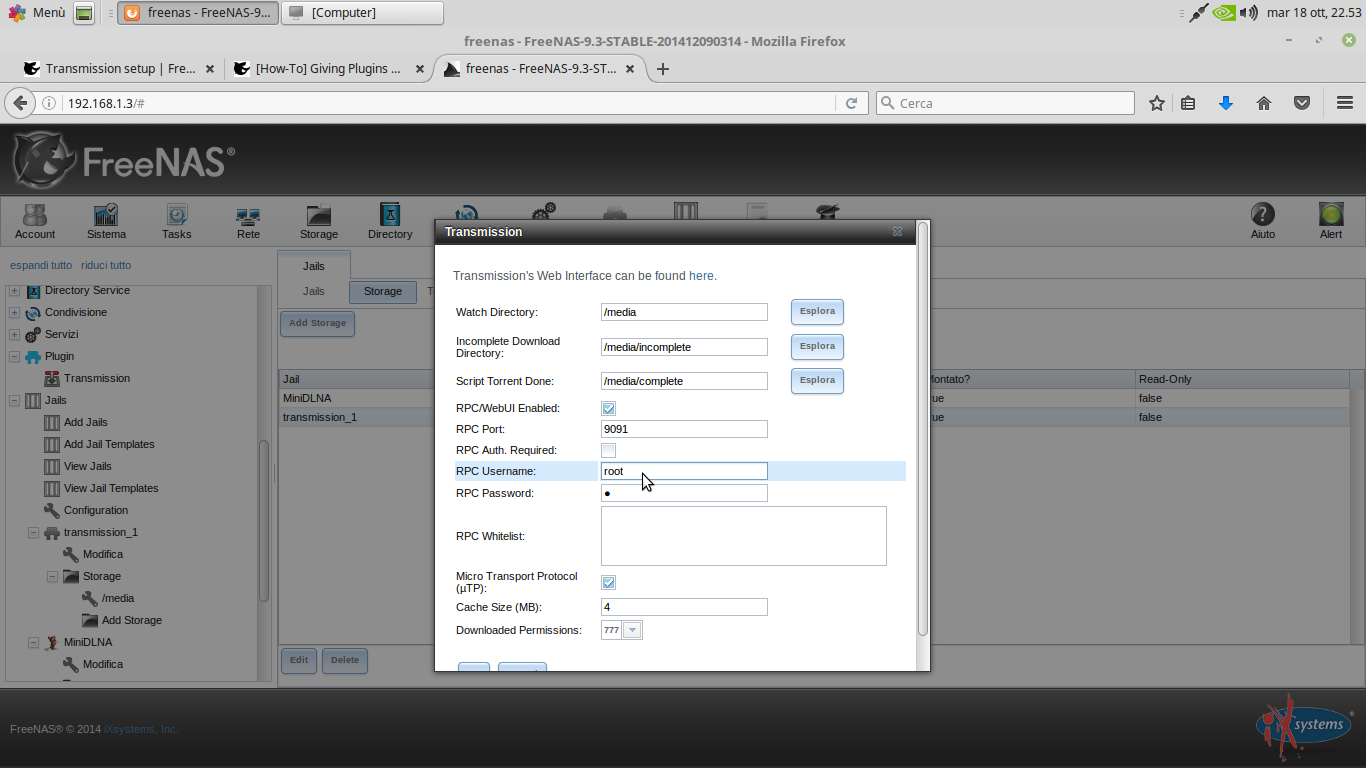1366x768 pixels.
Task: Select /media under Storage in tree
Action: coord(118,598)
